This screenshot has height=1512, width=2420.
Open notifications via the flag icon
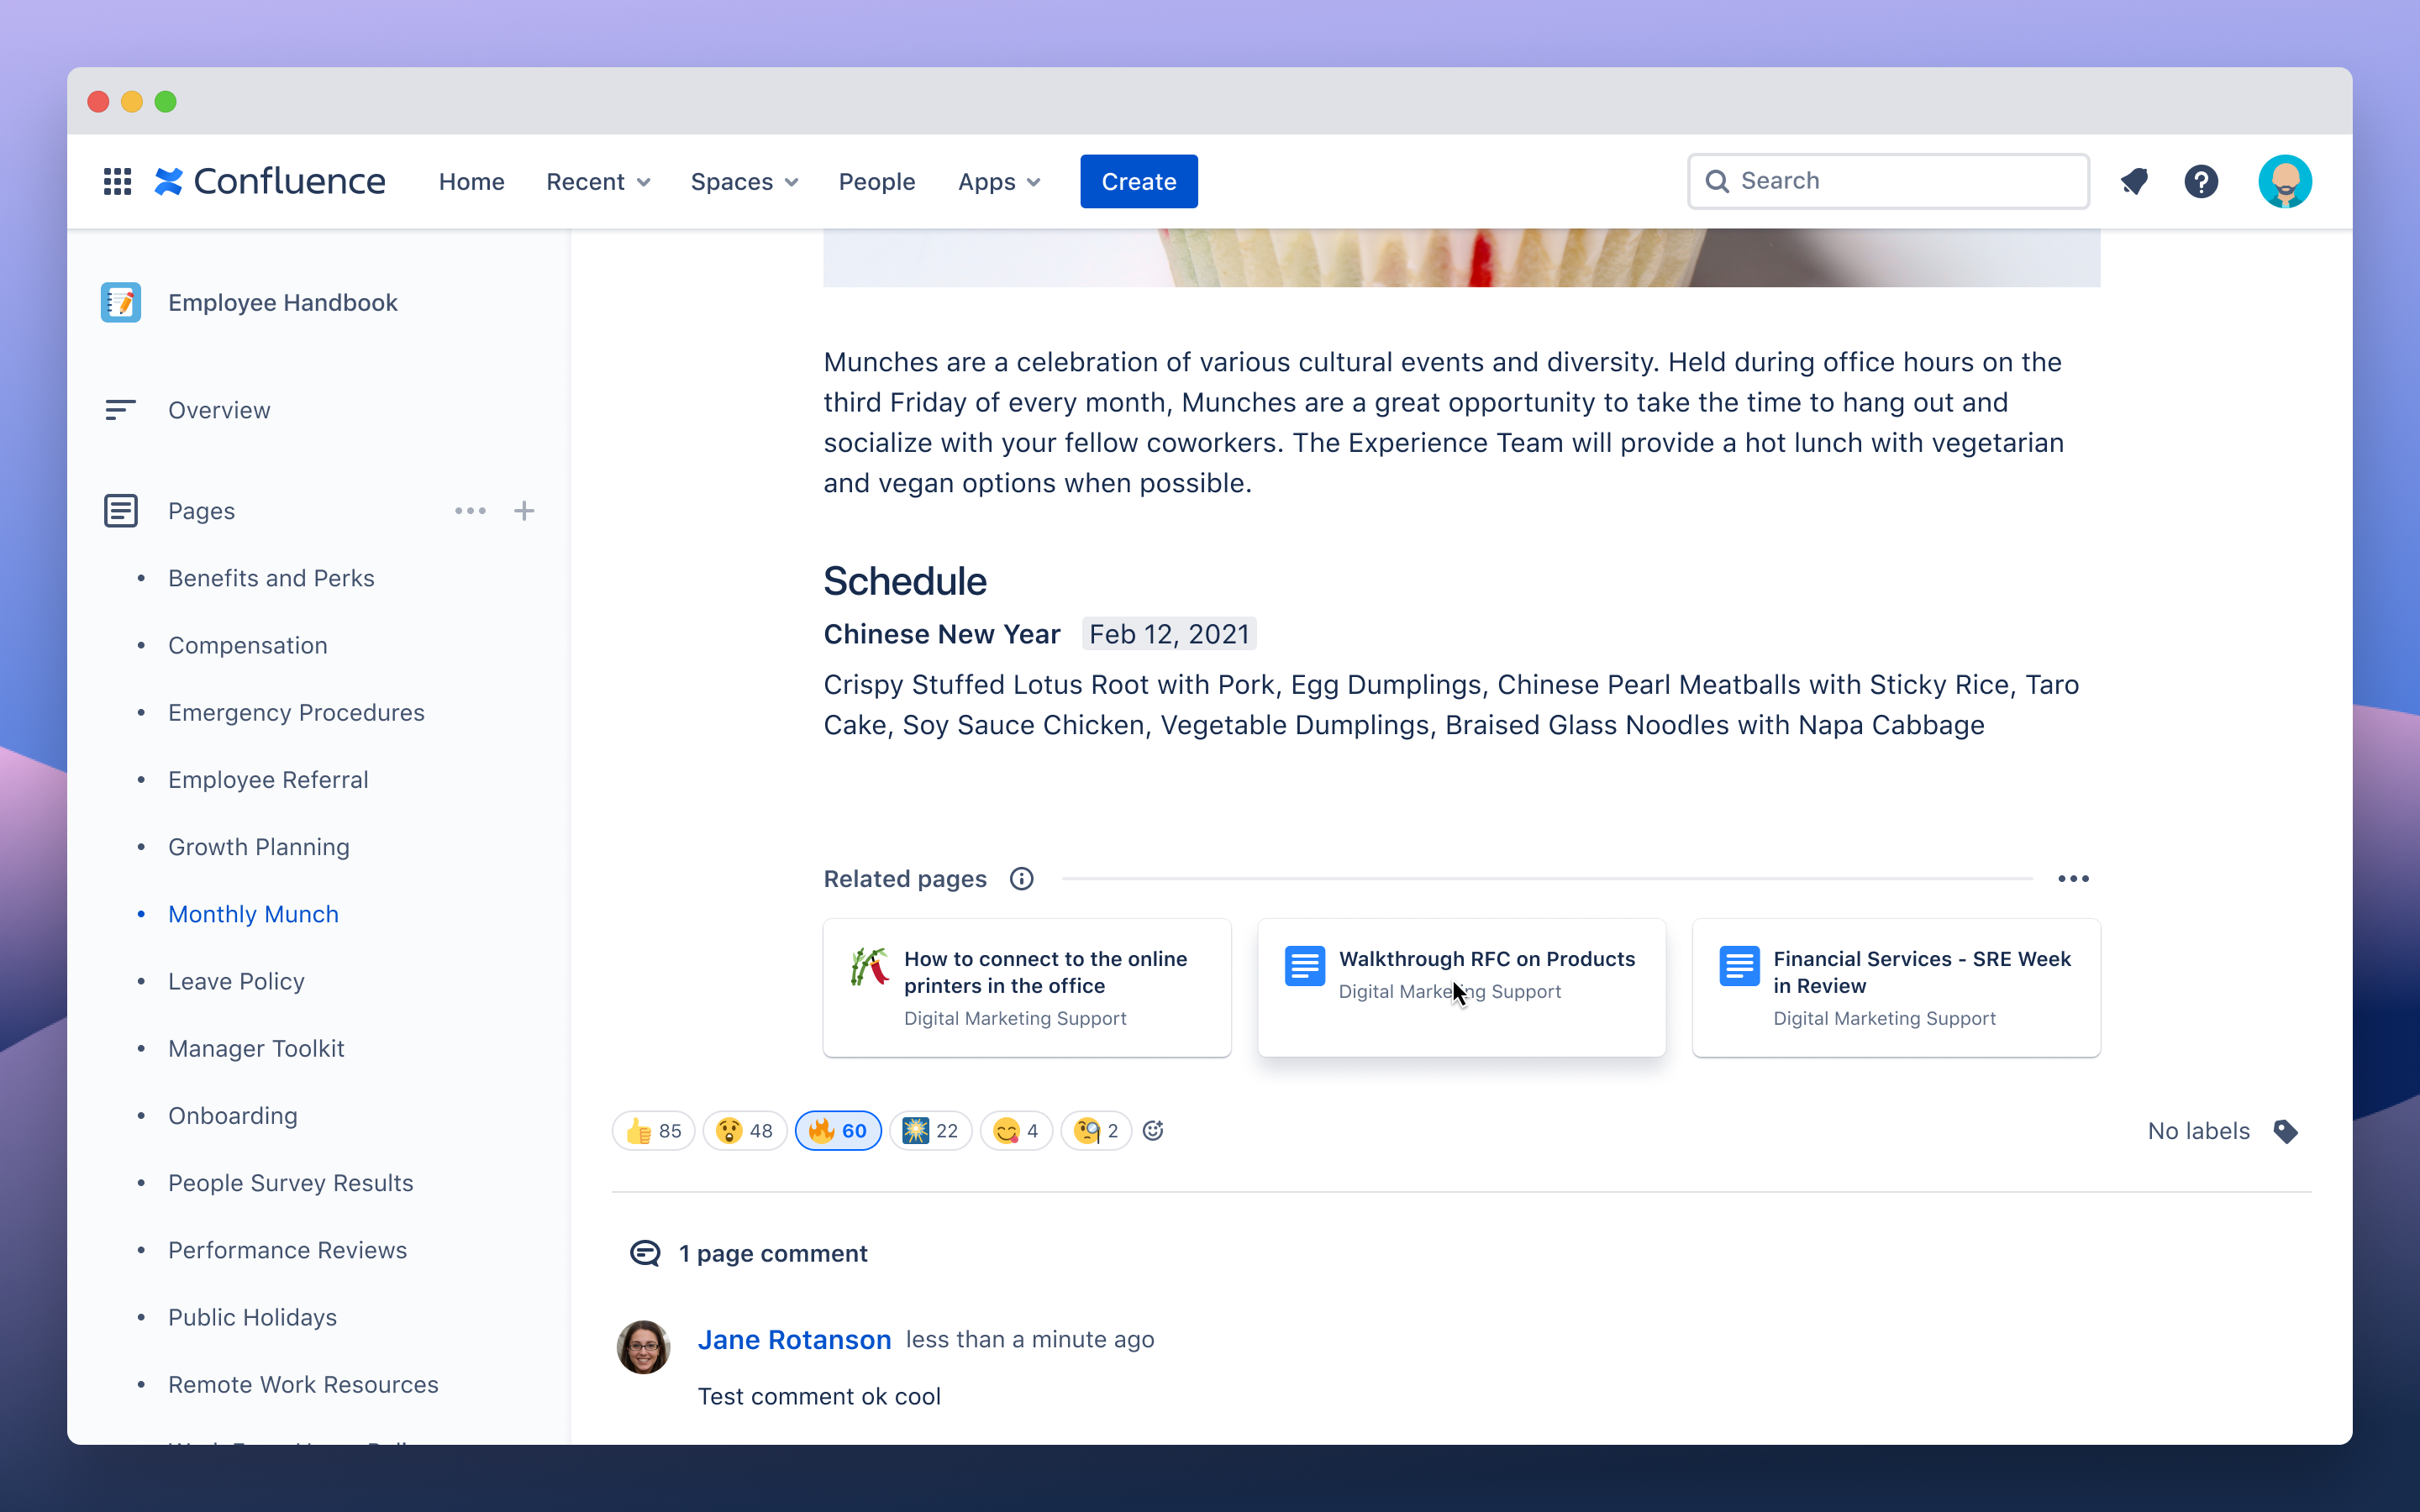coord(2135,181)
